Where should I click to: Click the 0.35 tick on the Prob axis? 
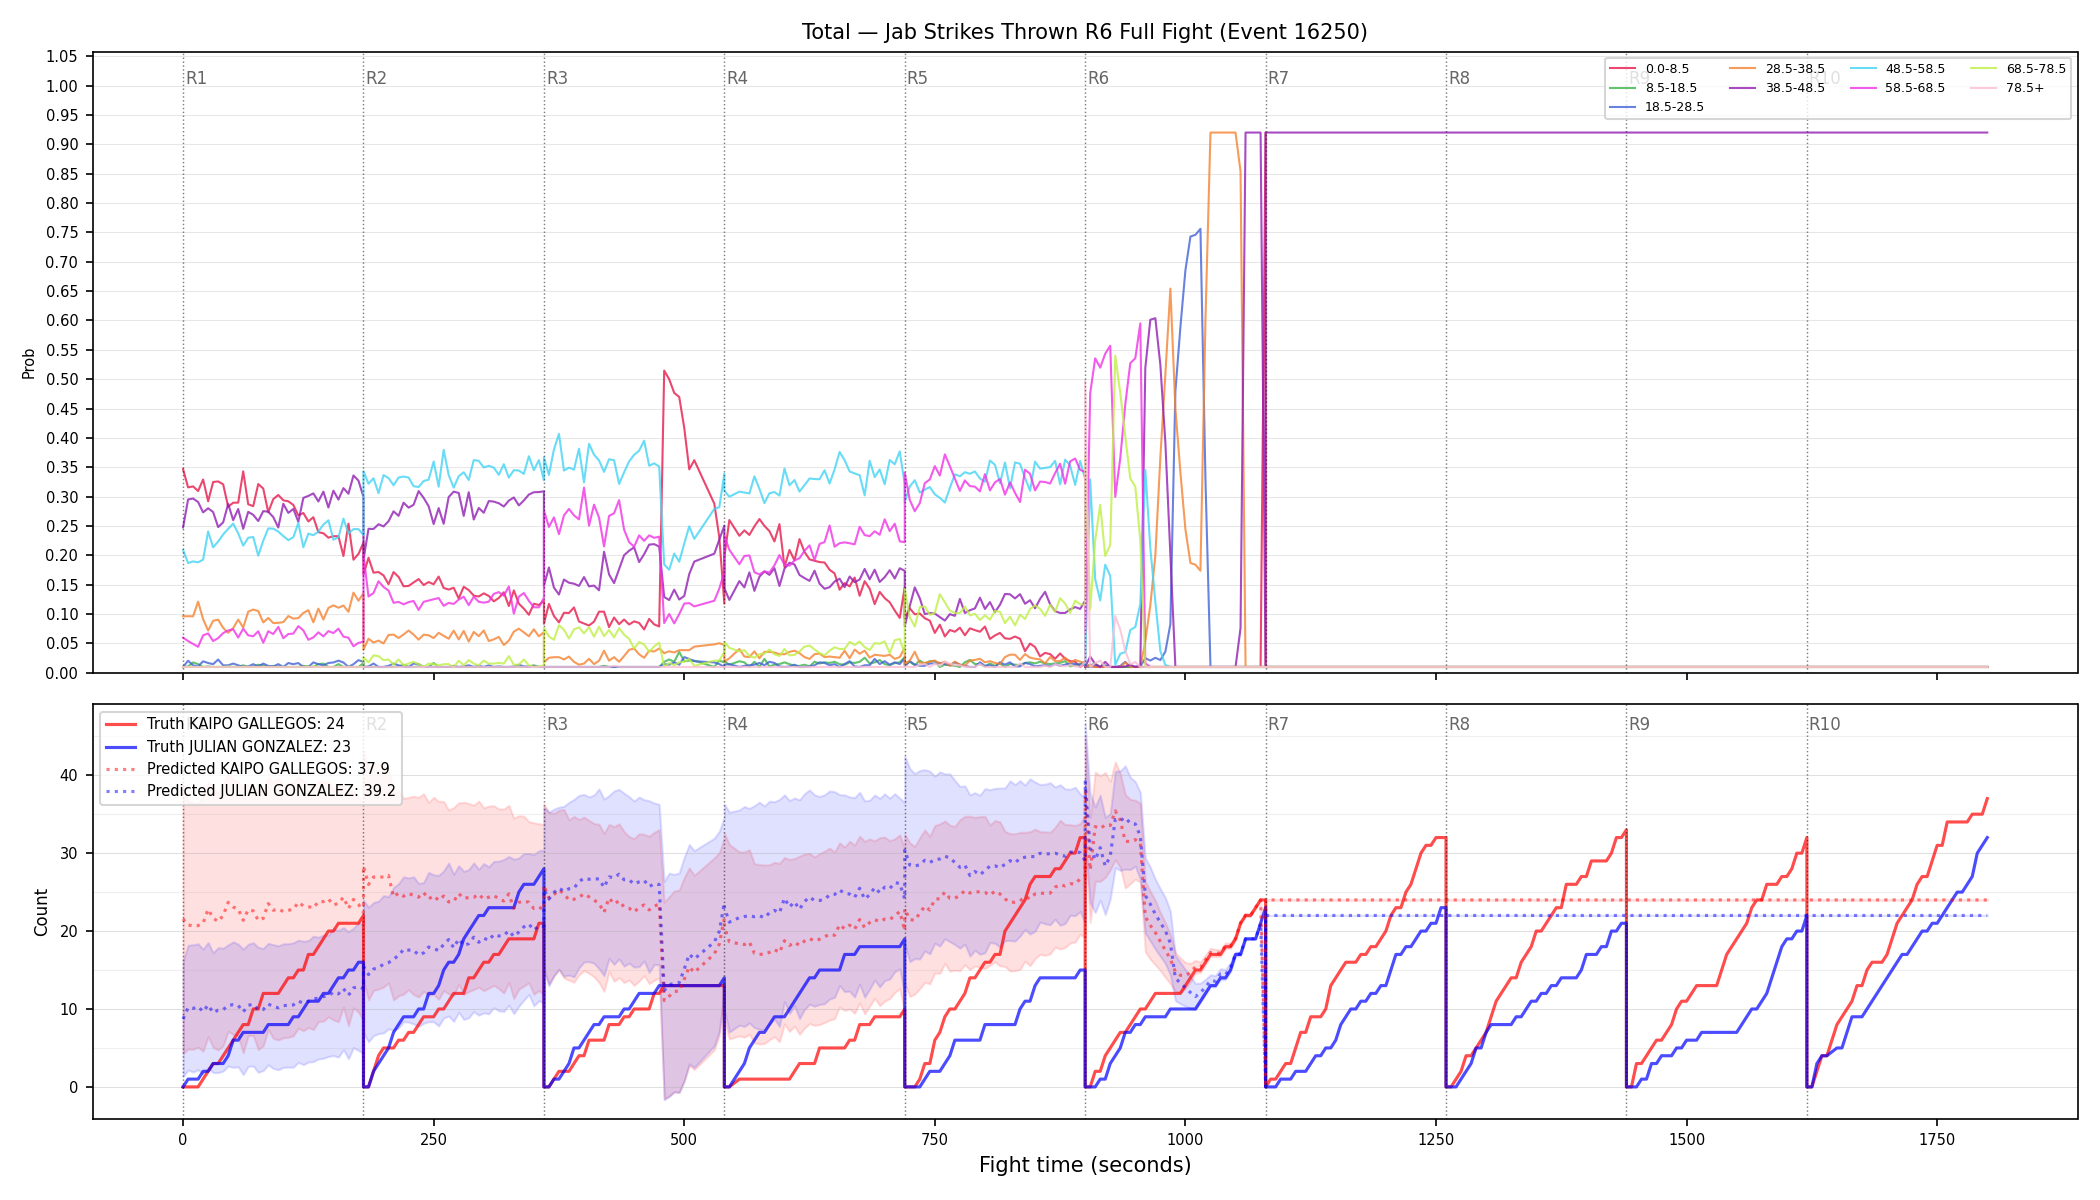(x=62, y=468)
